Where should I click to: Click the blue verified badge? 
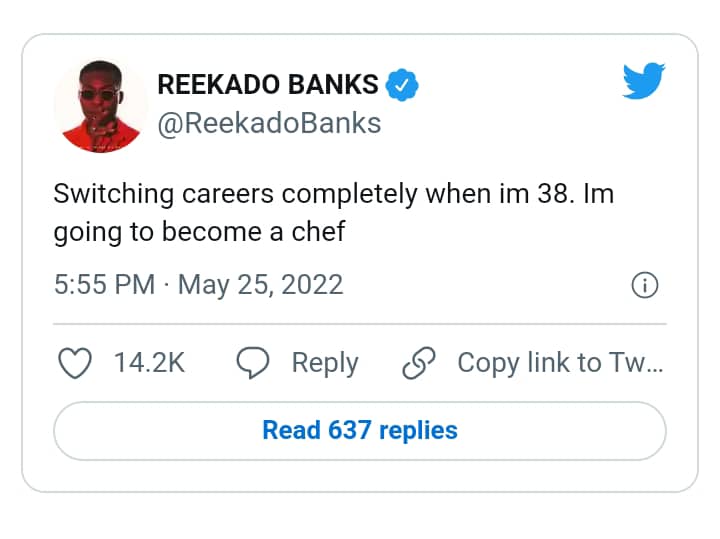402,85
